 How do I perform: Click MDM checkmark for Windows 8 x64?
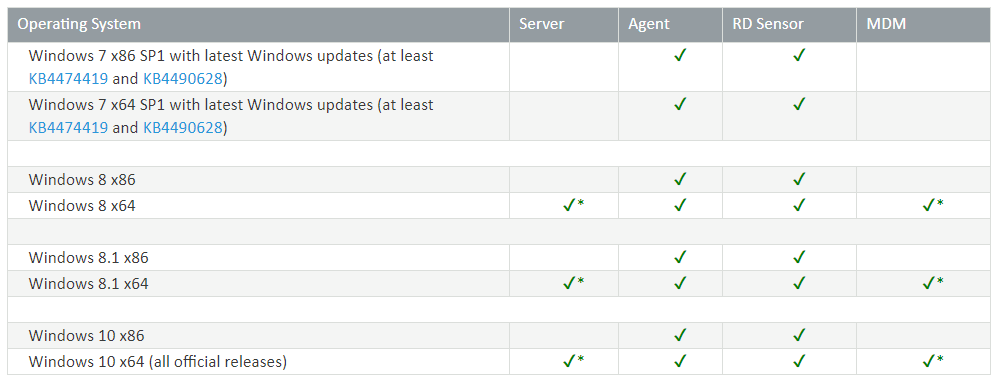click(929, 205)
